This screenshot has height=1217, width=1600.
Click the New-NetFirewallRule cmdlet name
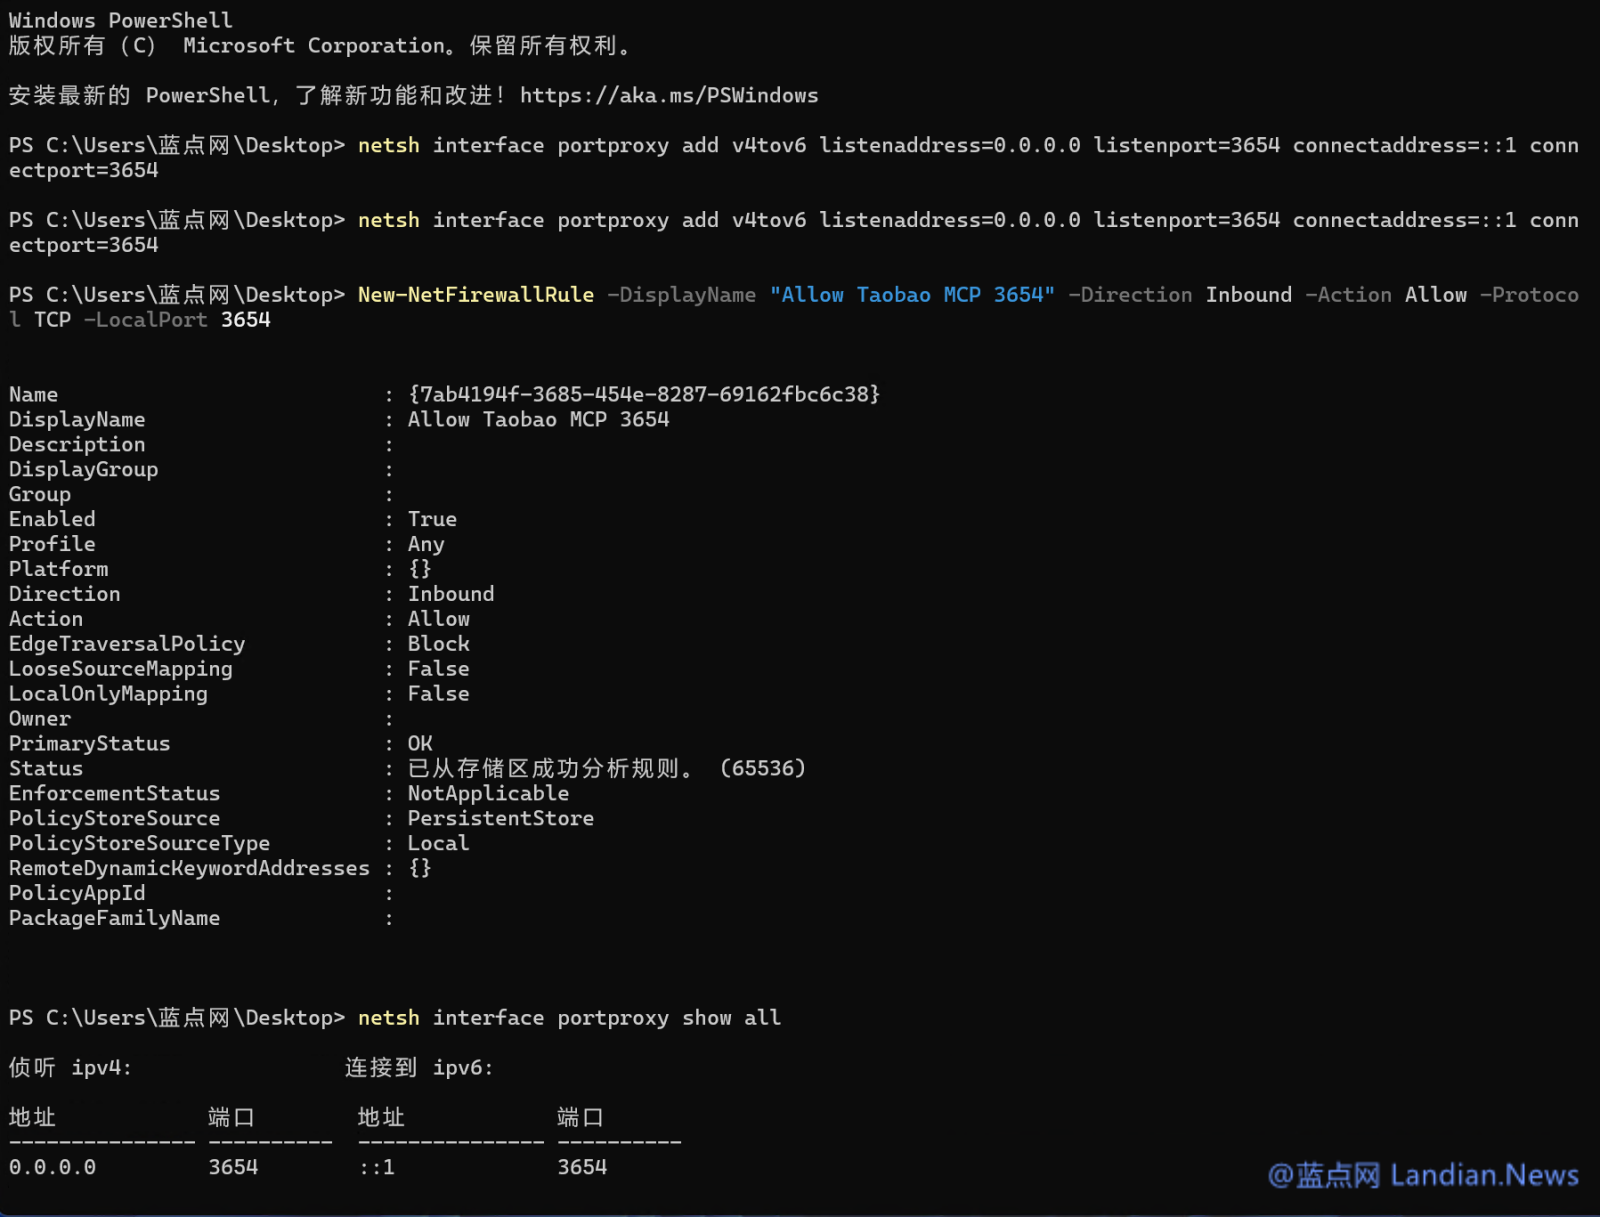point(476,295)
